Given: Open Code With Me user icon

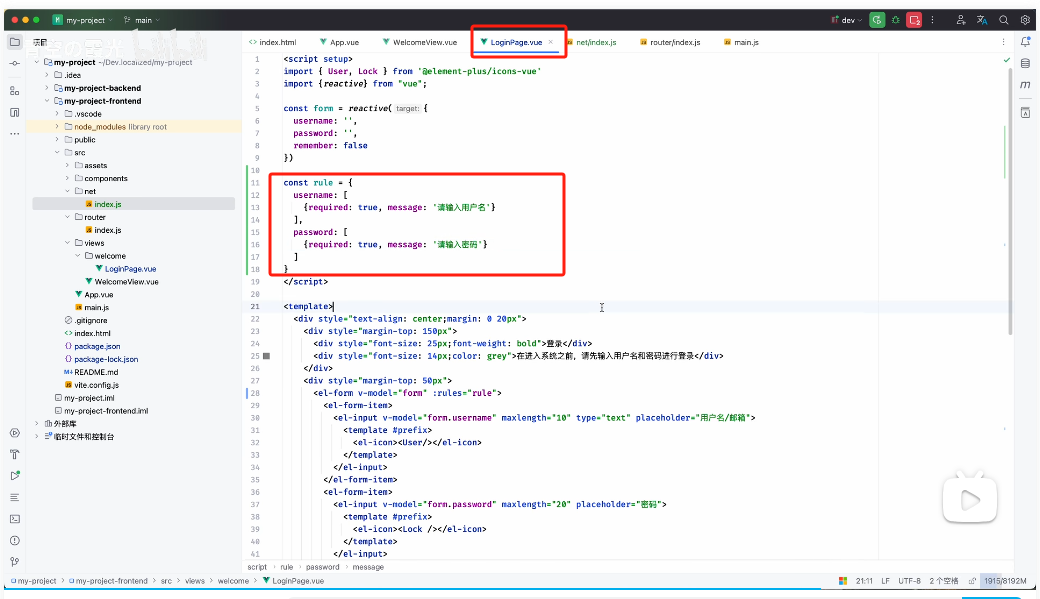Looking at the screenshot, I should [x=960, y=20].
